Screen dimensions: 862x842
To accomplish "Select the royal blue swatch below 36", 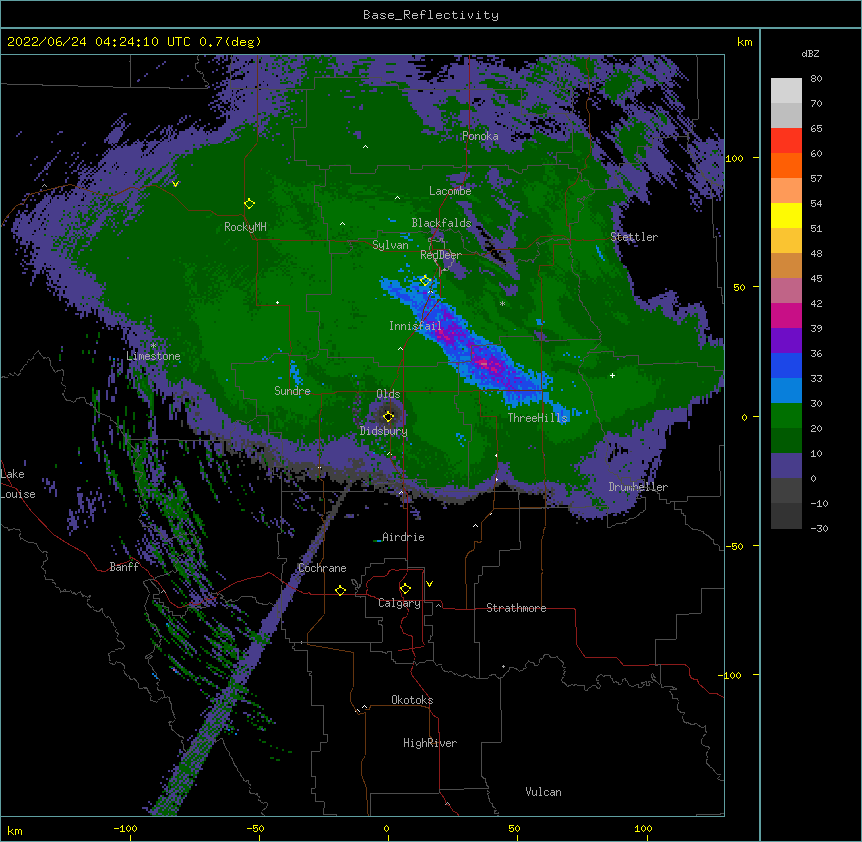I will click(x=786, y=365).
